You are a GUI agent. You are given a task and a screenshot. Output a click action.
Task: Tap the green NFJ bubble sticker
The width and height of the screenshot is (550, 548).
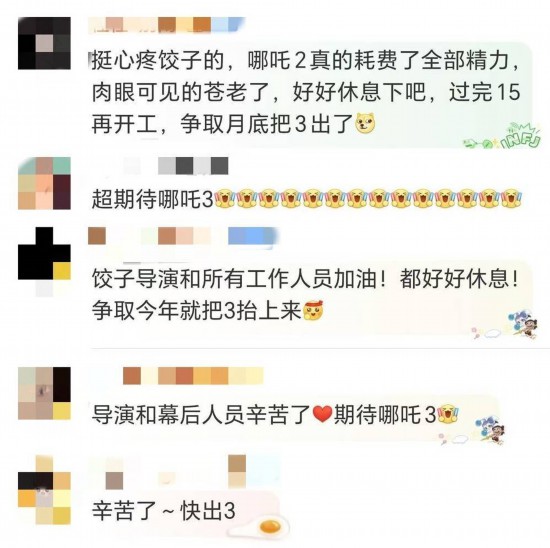coord(502,135)
